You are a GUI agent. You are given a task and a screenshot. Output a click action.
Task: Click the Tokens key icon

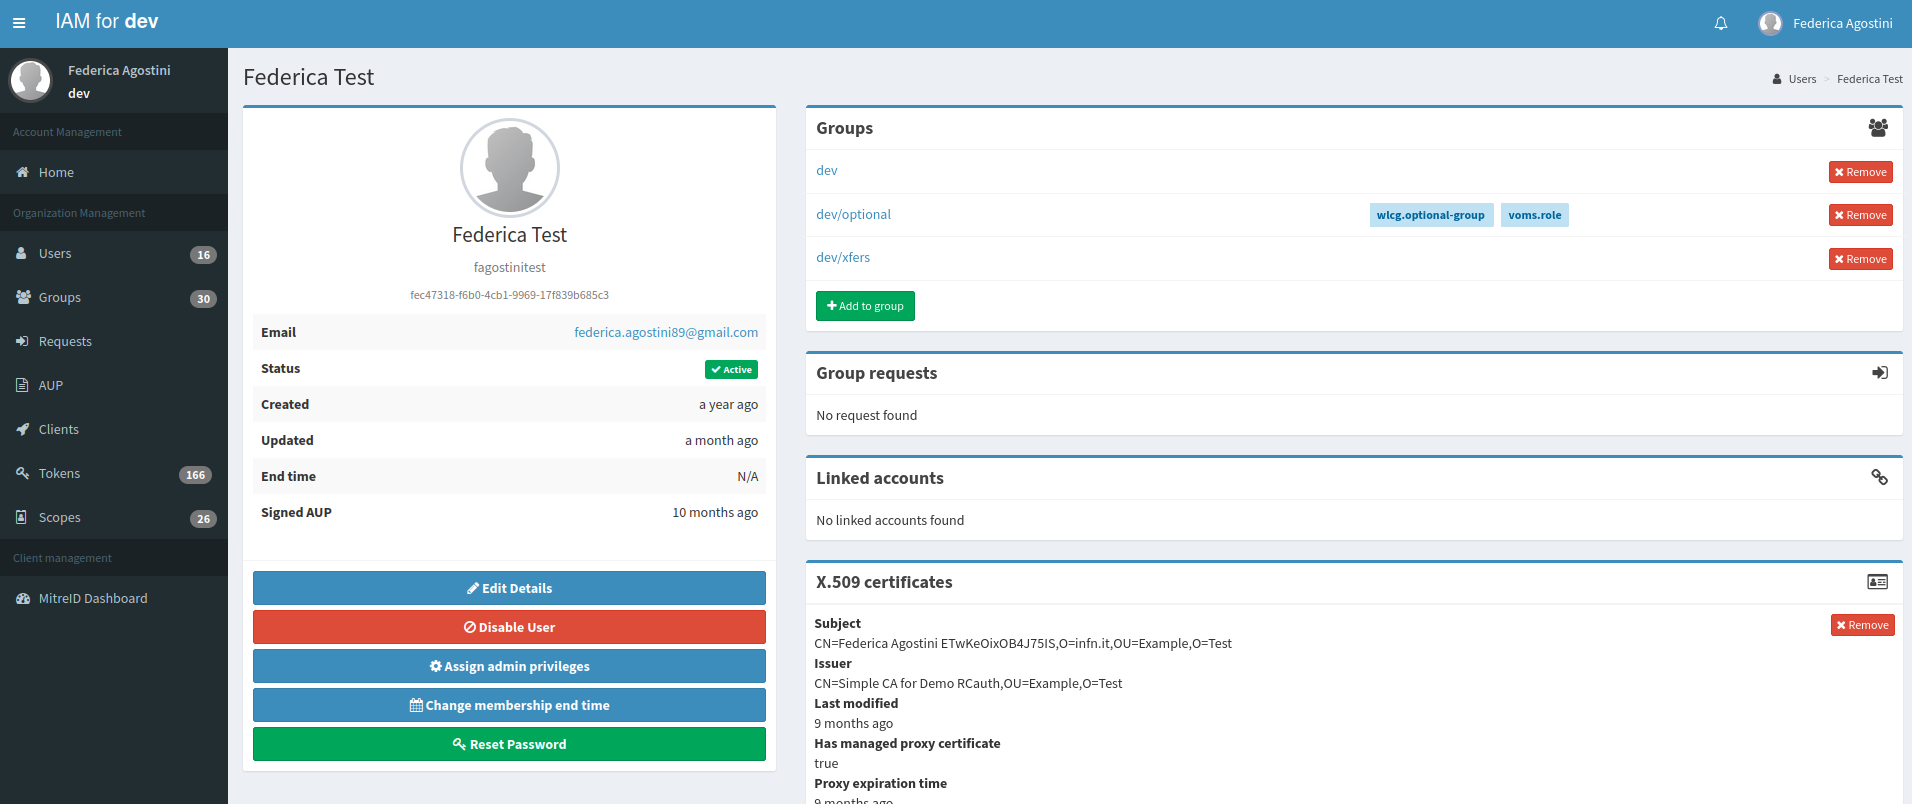[22, 473]
